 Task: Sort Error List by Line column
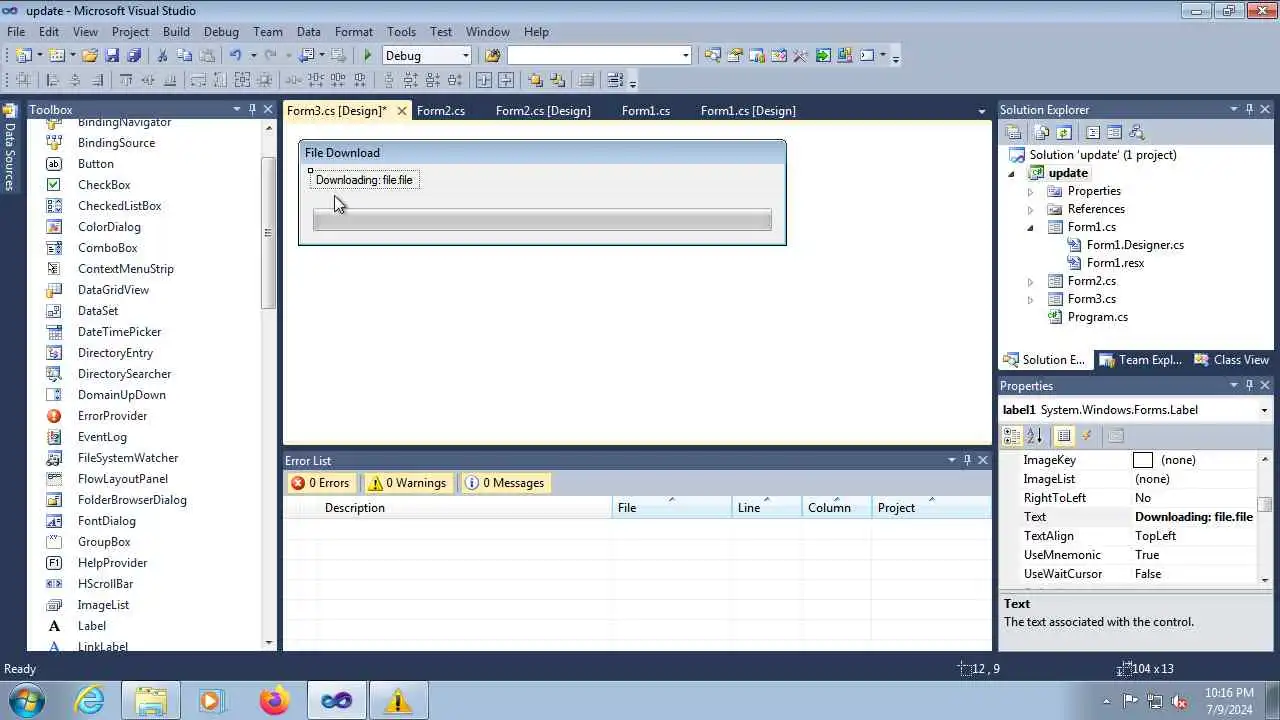[767, 508]
